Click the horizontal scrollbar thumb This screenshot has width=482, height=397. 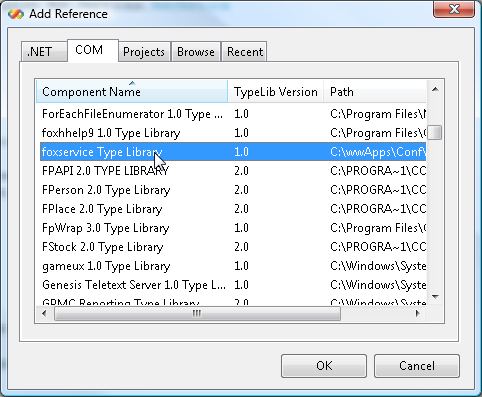click(x=197, y=313)
